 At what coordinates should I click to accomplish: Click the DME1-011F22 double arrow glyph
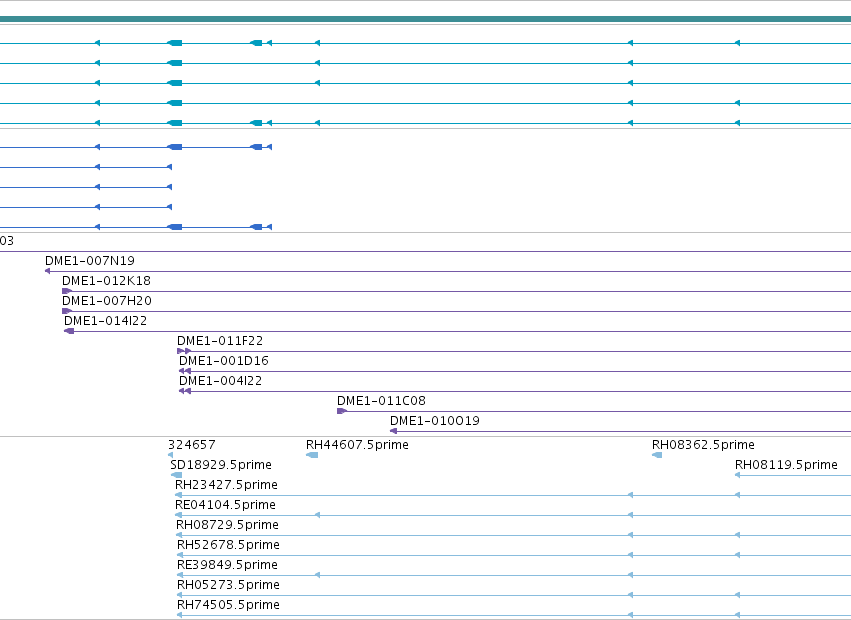click(x=184, y=351)
